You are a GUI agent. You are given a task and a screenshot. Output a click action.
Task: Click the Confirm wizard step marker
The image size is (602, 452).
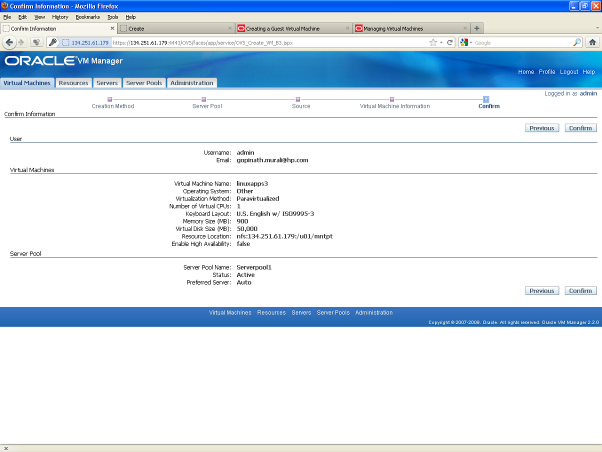click(x=486, y=99)
